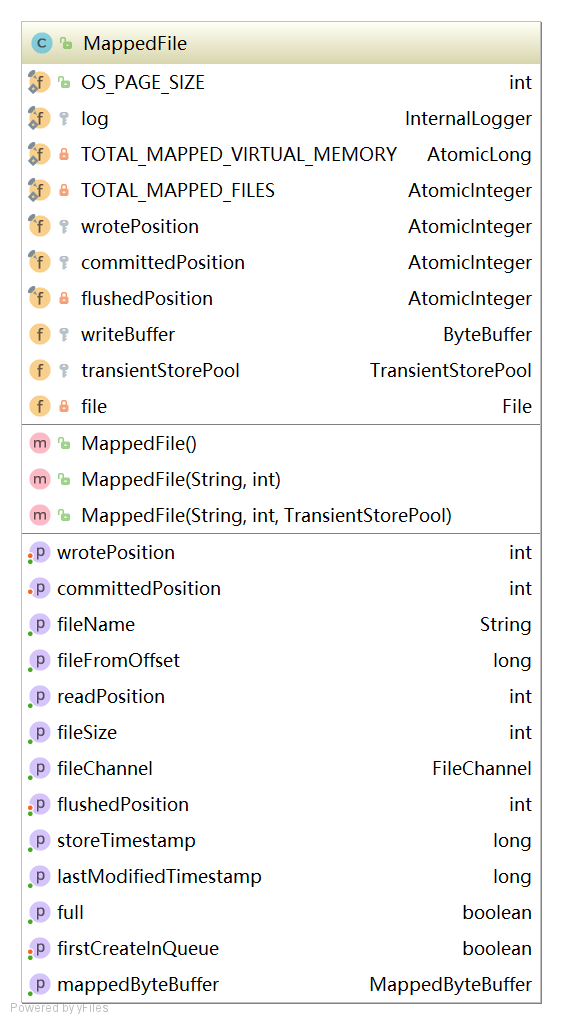Select constructor MappedFile(String, int, TransientStorePool)
This screenshot has width=562, height=1024.
point(281,516)
